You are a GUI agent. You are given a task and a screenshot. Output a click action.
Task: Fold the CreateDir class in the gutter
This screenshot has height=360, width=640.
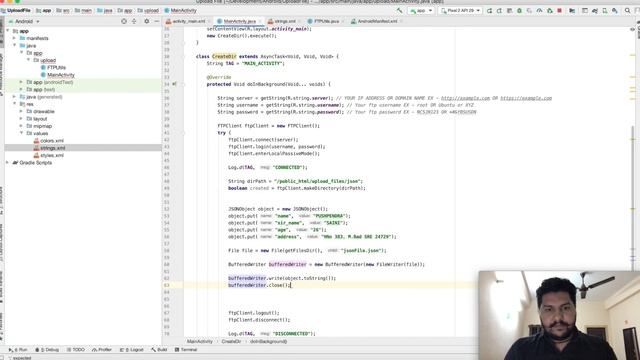(184, 56)
